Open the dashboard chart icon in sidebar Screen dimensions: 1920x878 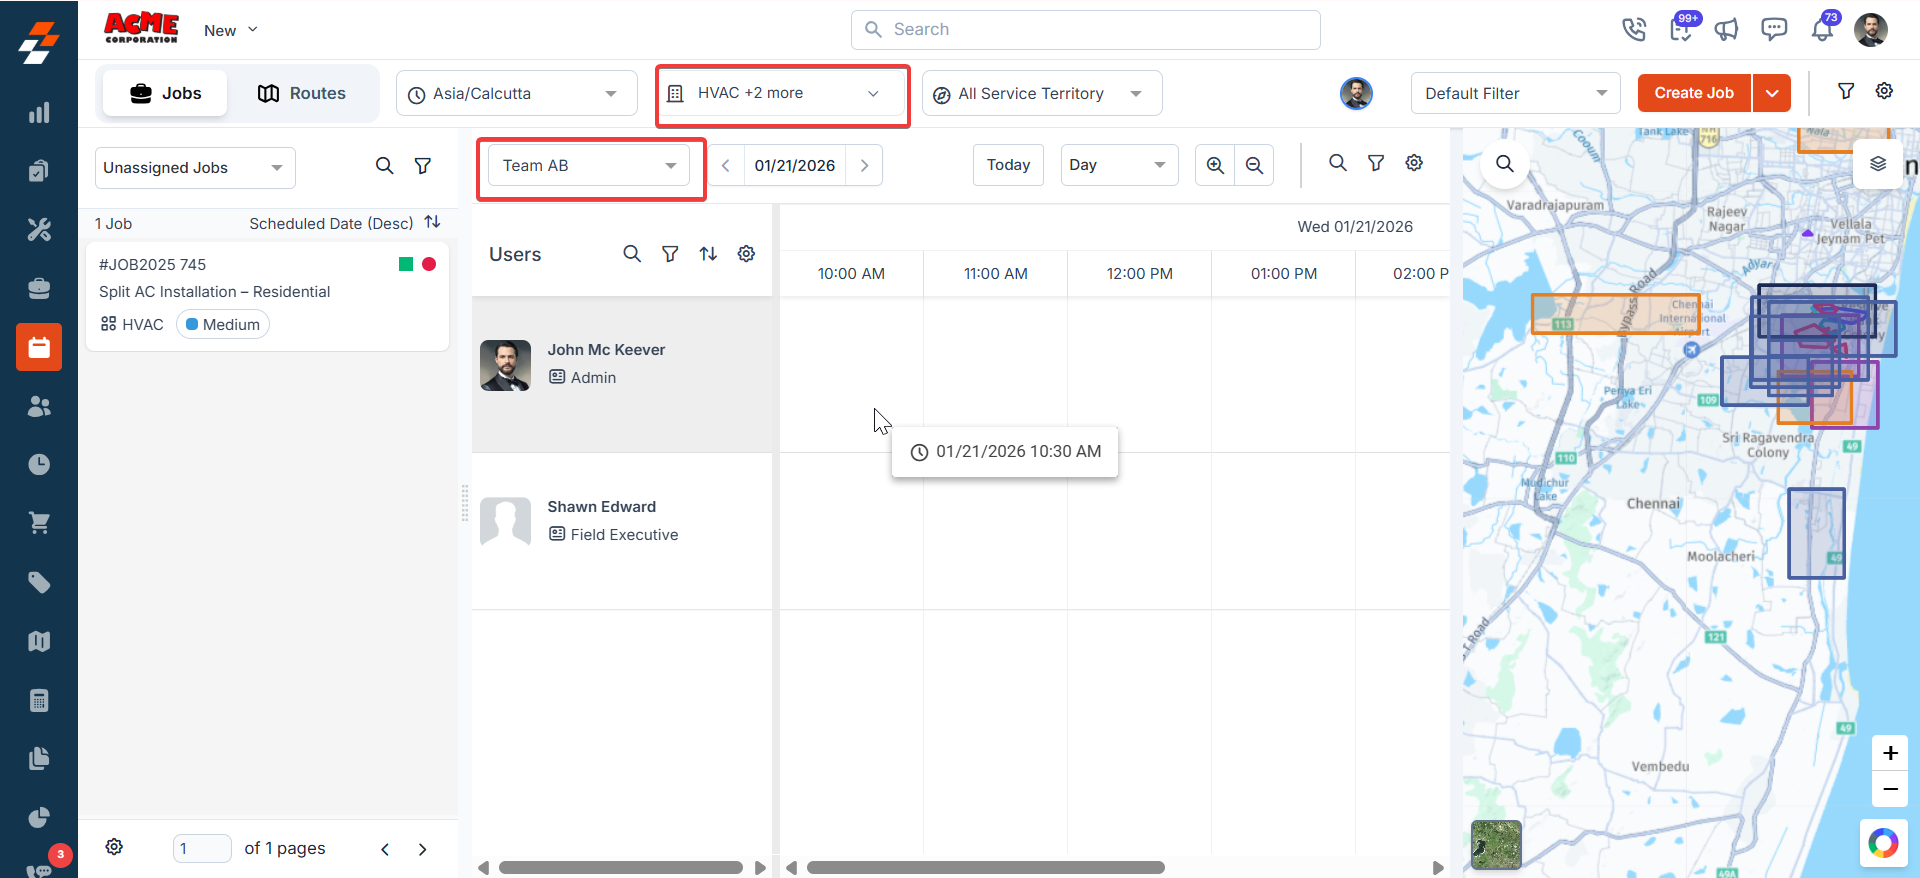39,113
